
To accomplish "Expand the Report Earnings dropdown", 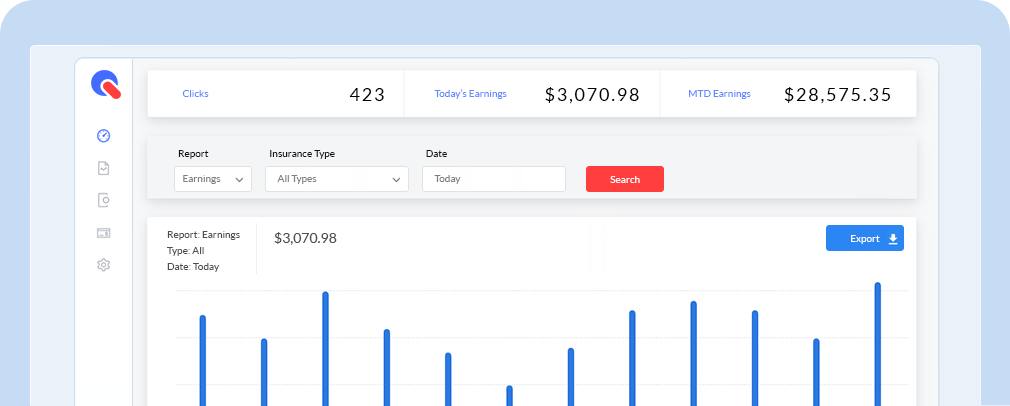I will coord(213,179).
